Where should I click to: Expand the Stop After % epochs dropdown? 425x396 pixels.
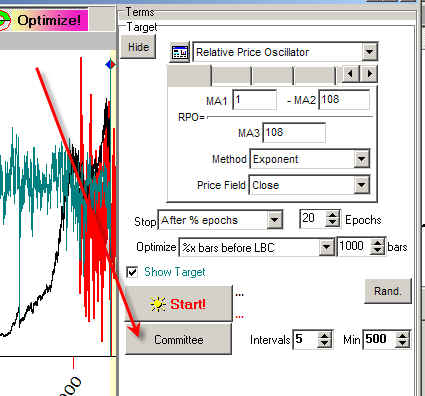274,220
